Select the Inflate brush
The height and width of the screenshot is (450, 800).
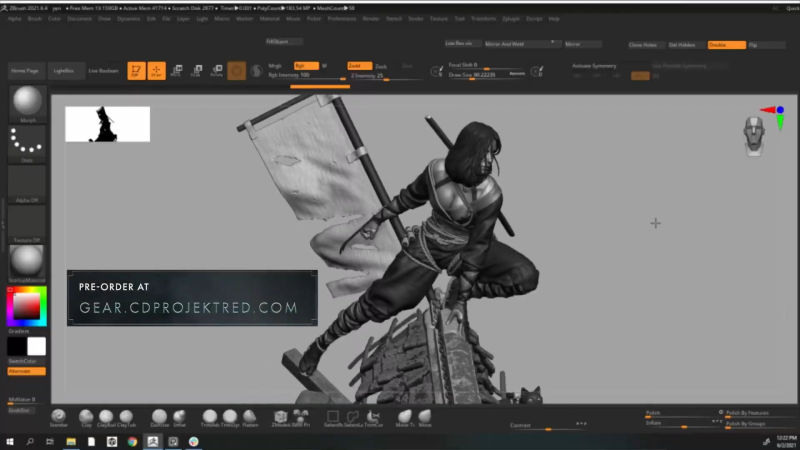[x=179, y=417]
